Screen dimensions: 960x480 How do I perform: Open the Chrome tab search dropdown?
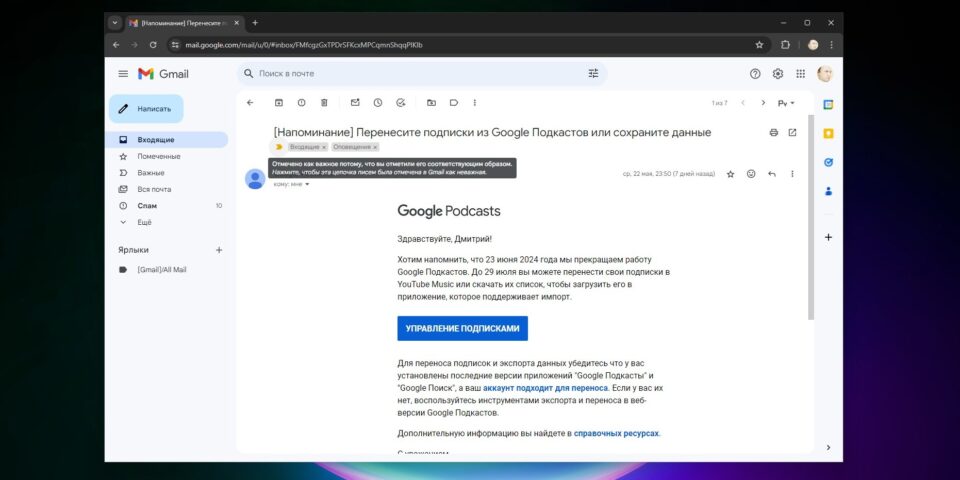[114, 23]
